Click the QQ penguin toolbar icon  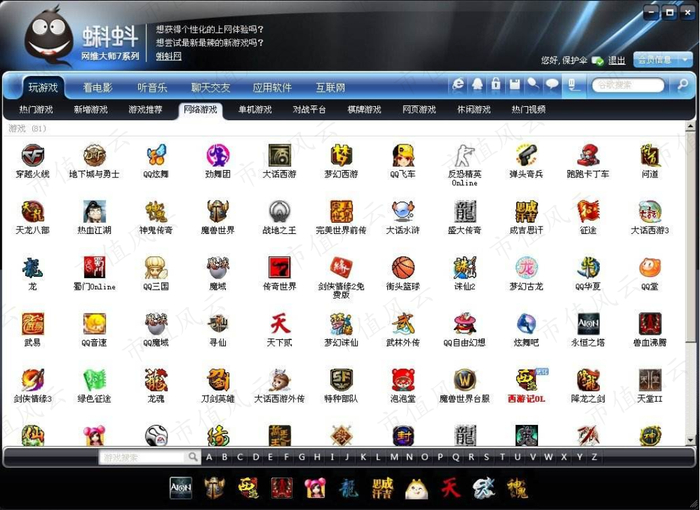[477, 84]
